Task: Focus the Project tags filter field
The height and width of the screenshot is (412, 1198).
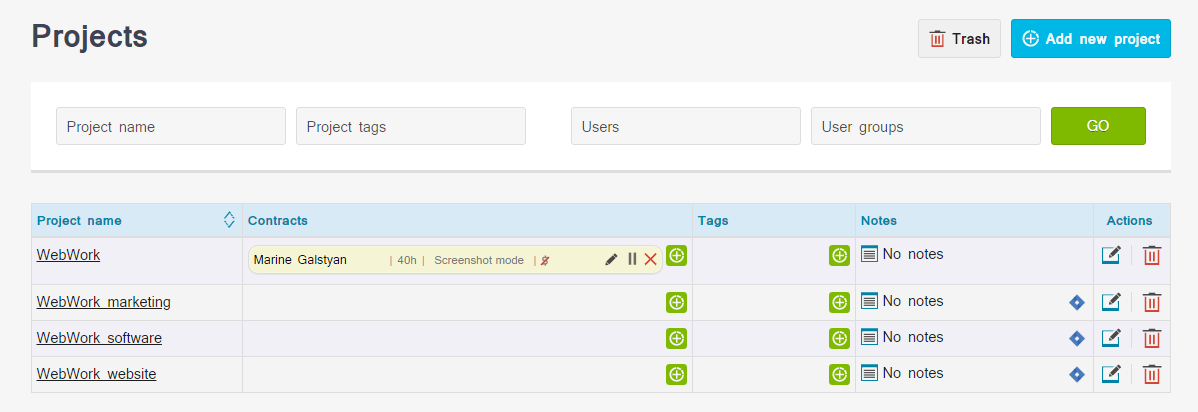Action: click(410, 126)
